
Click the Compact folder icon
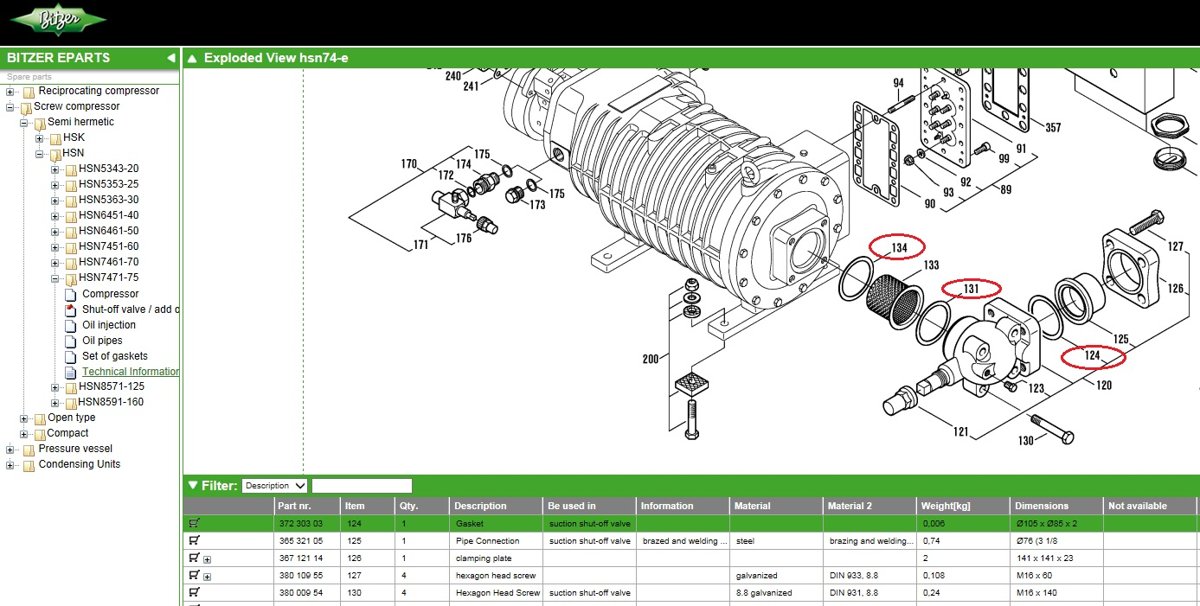pos(40,434)
